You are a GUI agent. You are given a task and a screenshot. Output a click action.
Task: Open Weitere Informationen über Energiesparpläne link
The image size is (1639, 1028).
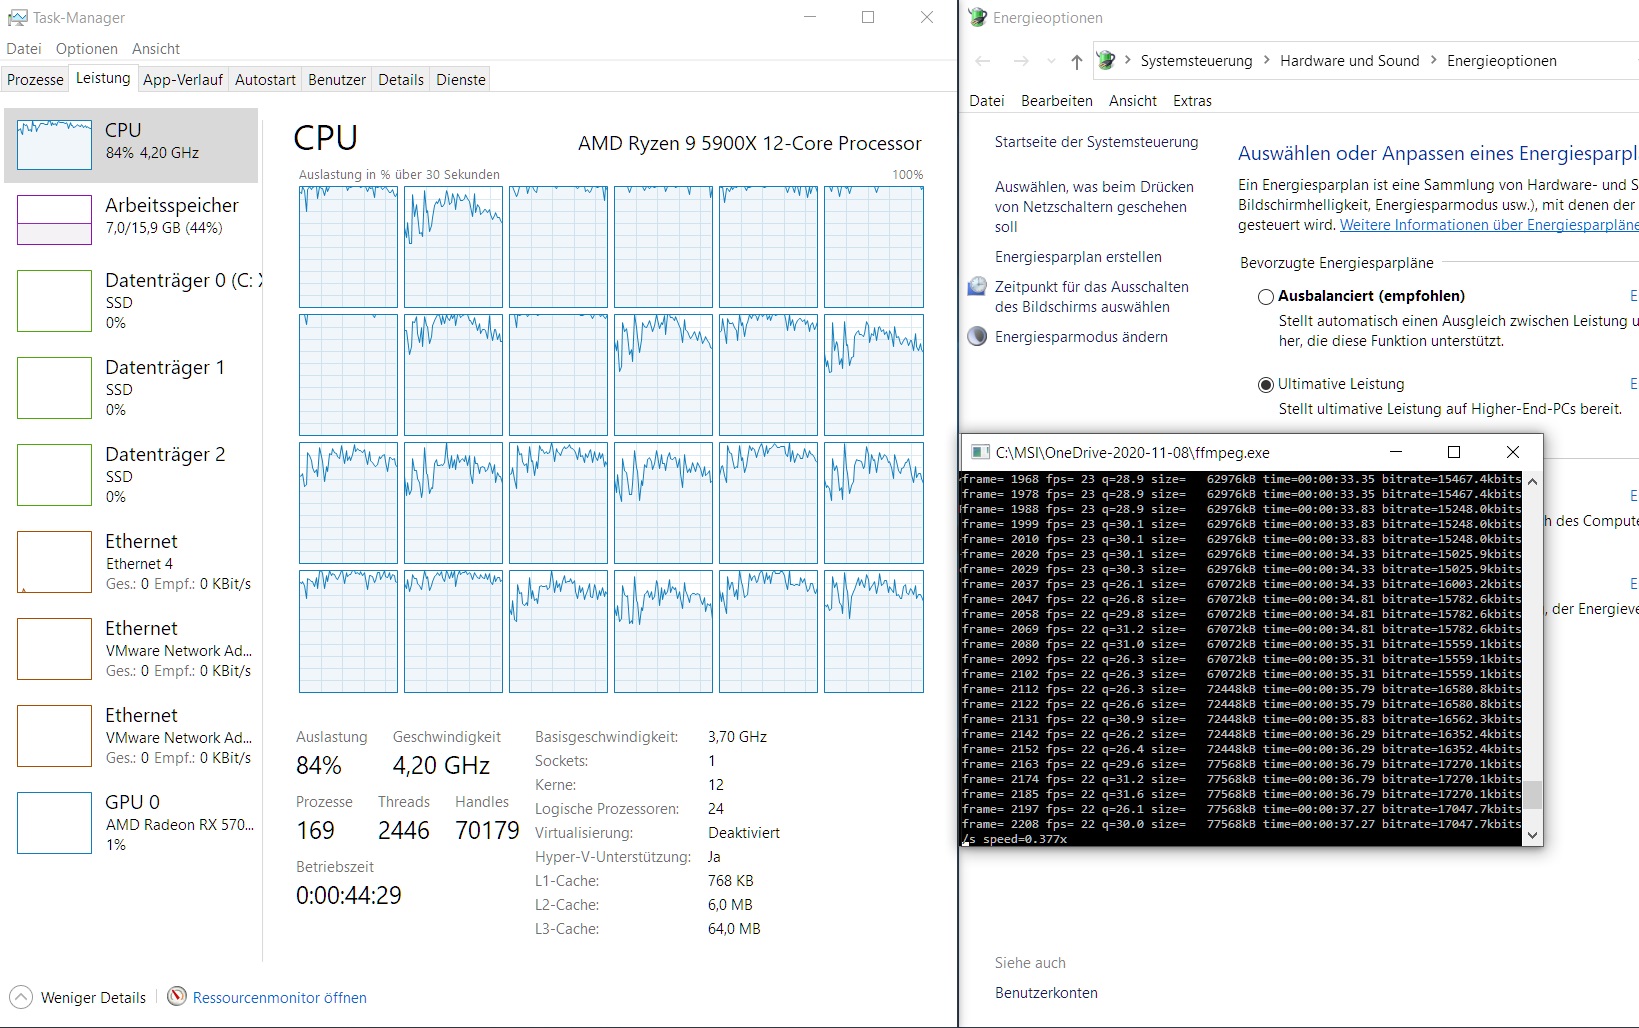tap(1489, 225)
